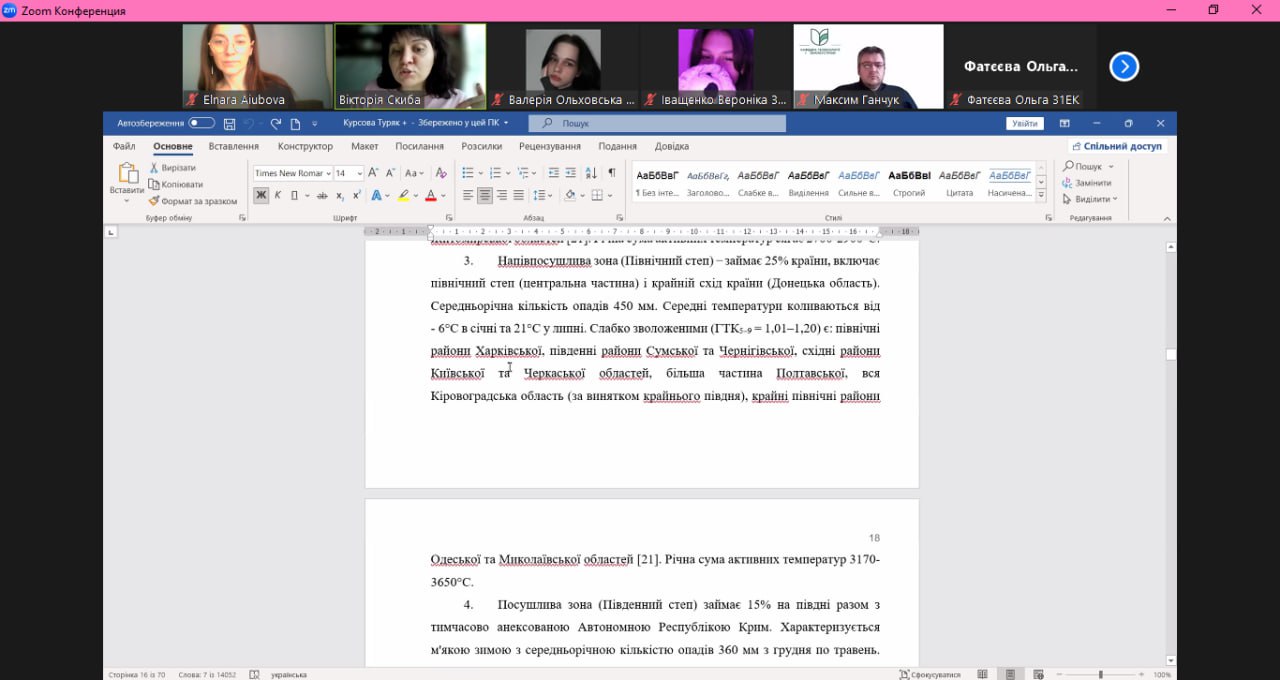Click the Format Painter brush icon
The image size is (1280, 680).
point(154,201)
